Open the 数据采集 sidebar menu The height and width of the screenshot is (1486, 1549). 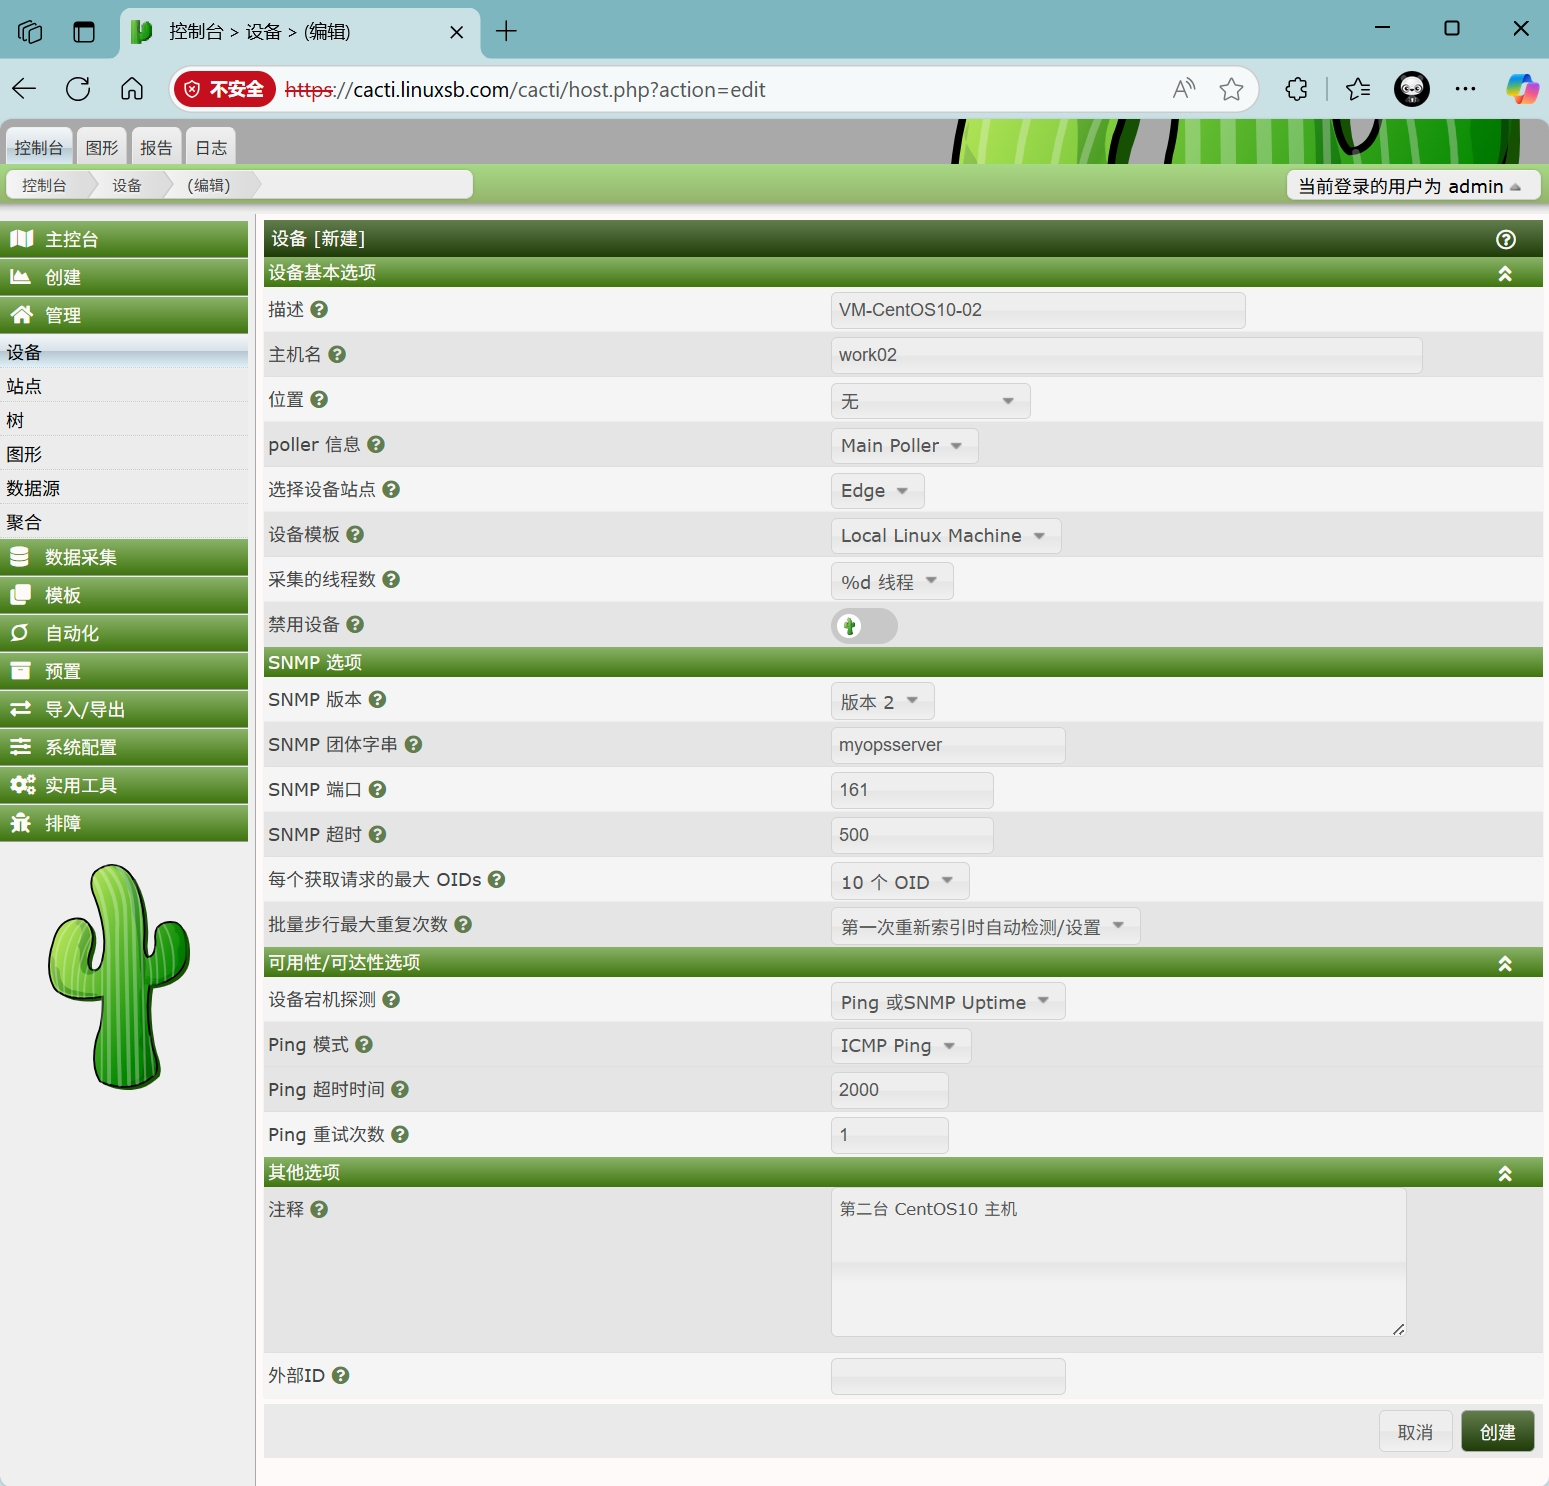pos(124,558)
